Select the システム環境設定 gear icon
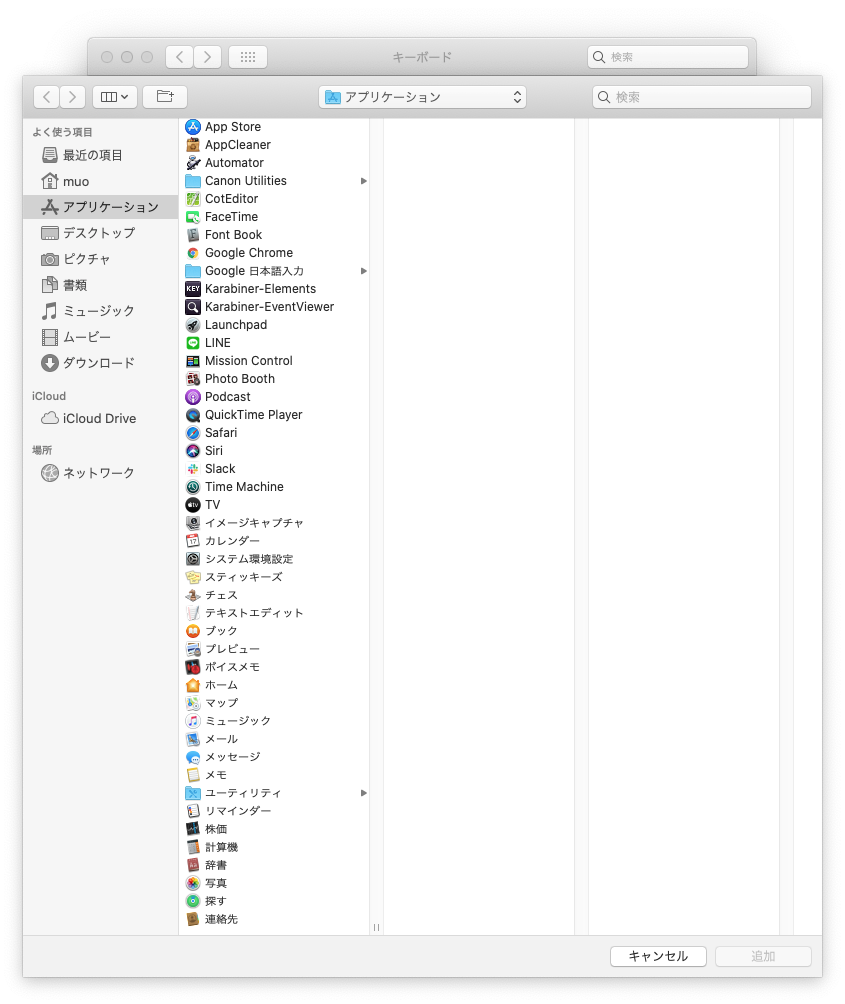Viewport: 845px width, 1004px height. tap(193, 559)
